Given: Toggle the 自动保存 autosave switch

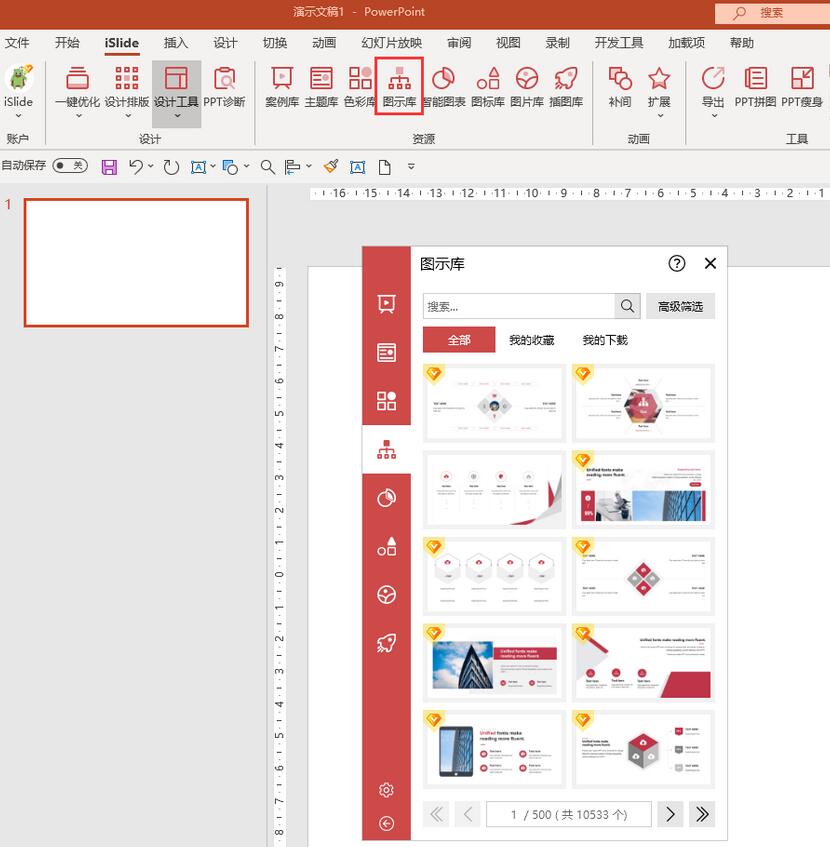Looking at the screenshot, I should 70,165.
